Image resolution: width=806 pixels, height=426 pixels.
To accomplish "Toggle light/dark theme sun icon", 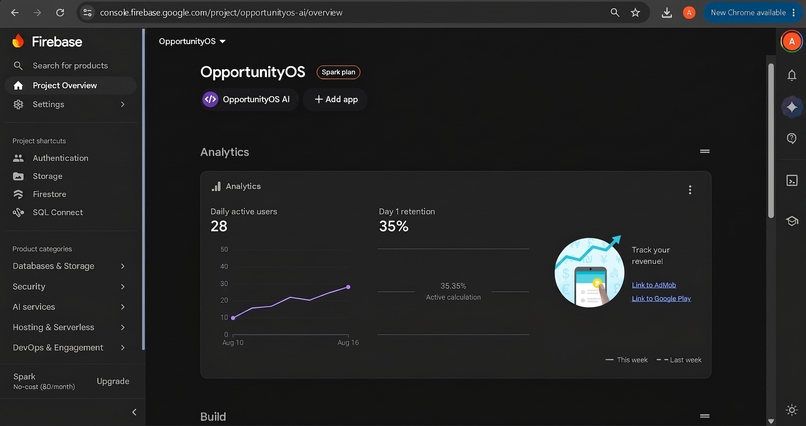I will click(792, 410).
